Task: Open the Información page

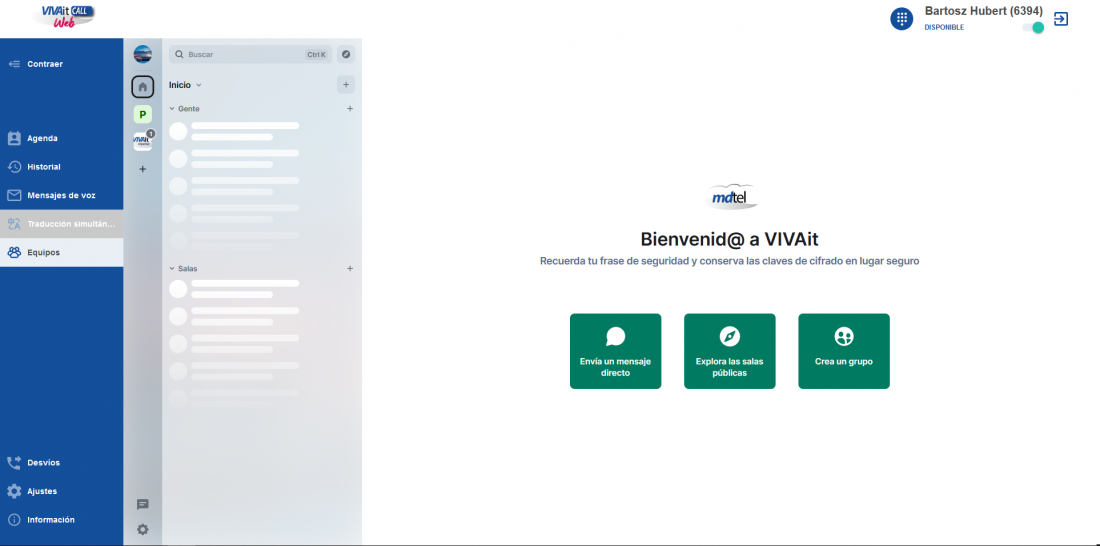Action: pyautogui.click(x=61, y=520)
